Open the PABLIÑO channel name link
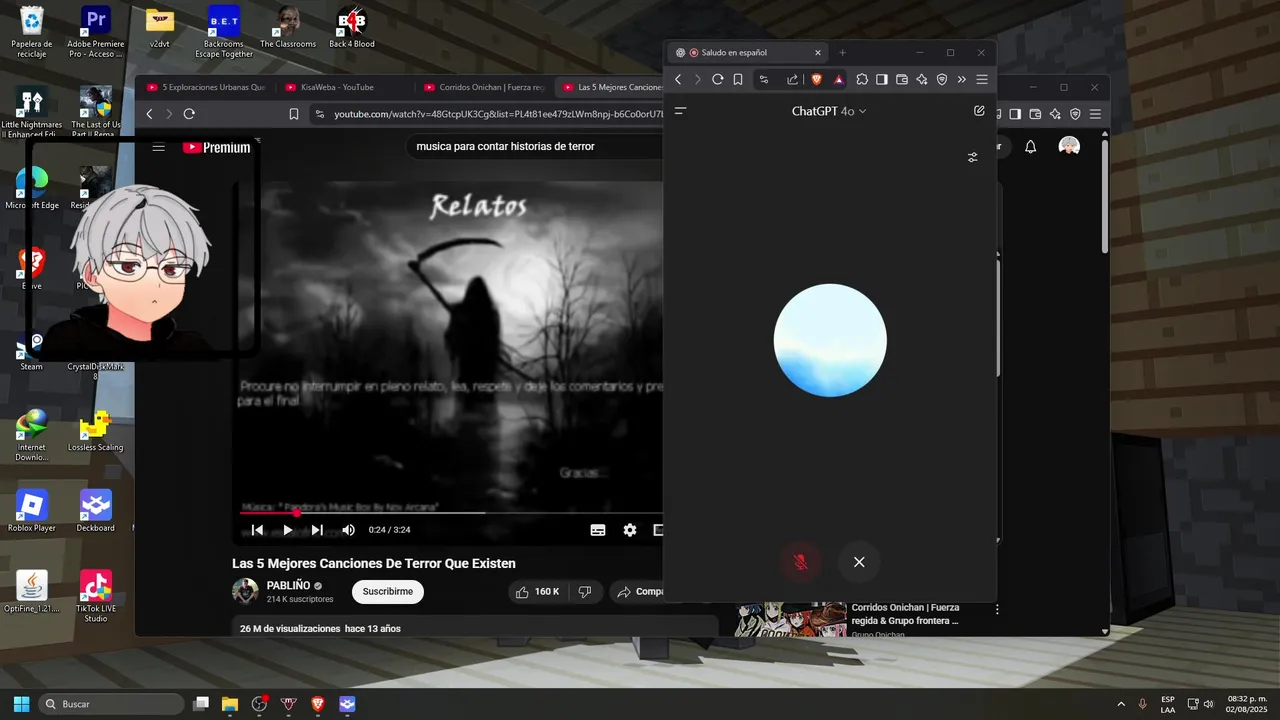The image size is (1280, 720). (x=289, y=585)
